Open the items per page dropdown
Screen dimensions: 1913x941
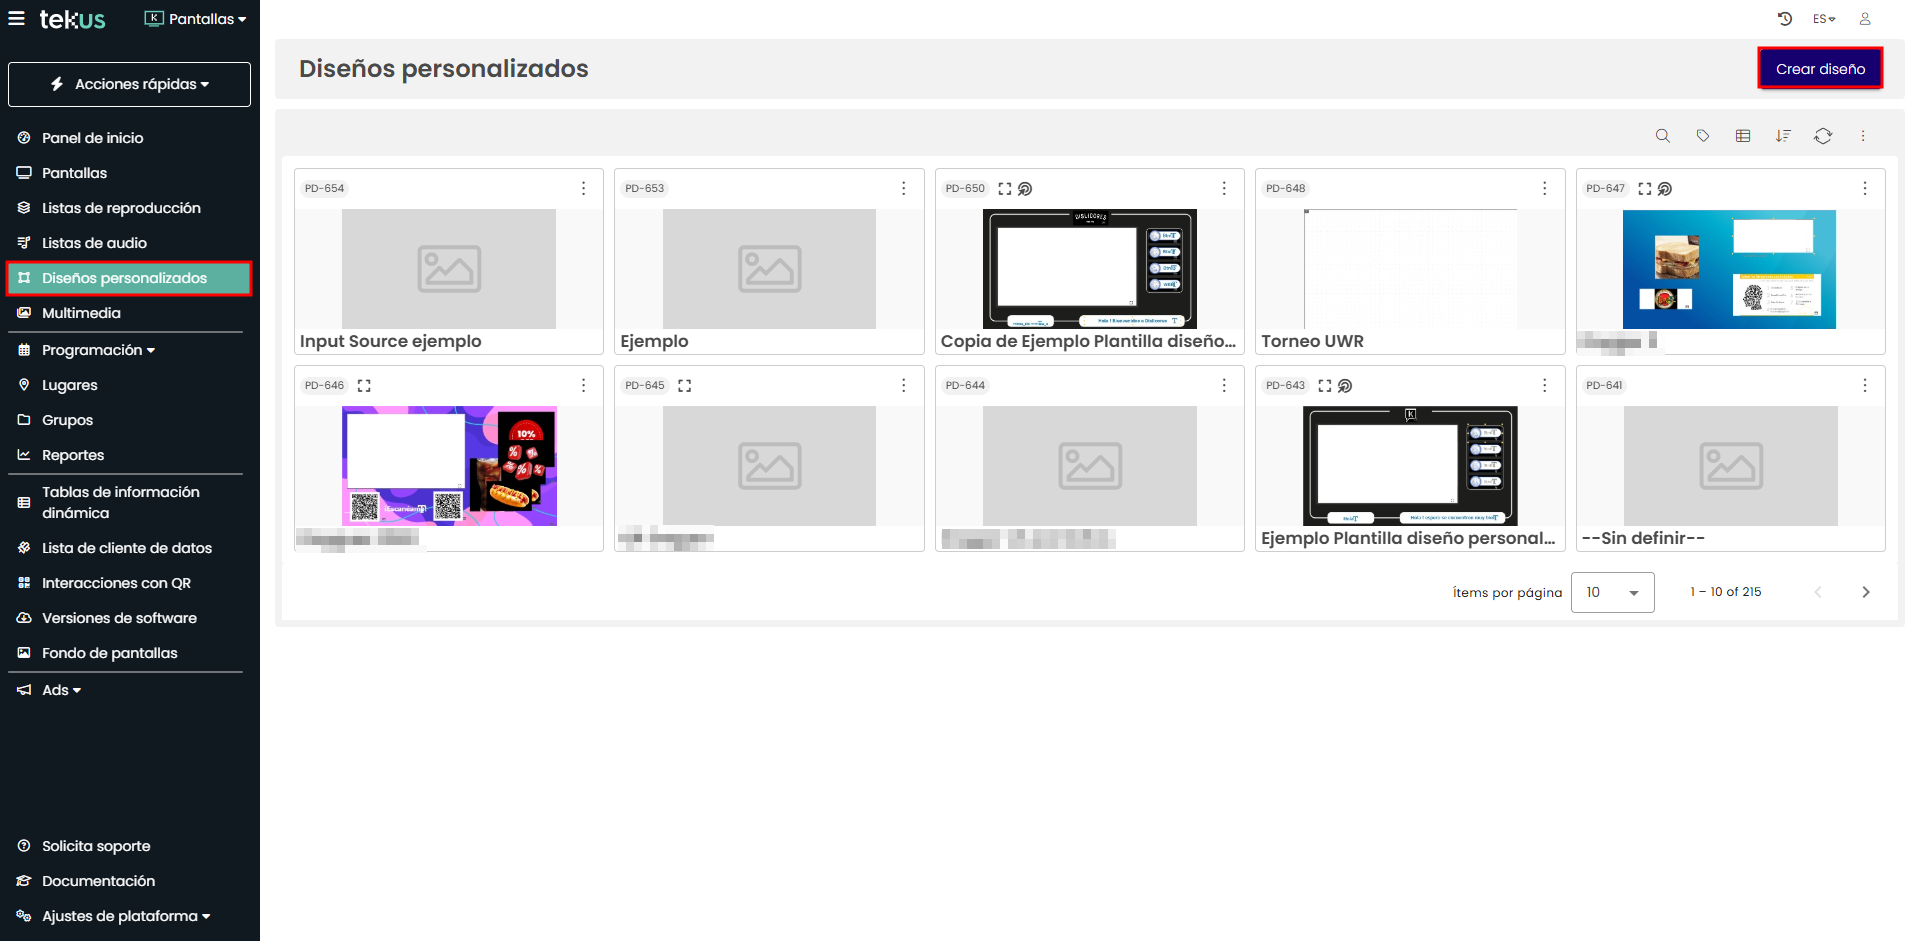[1612, 592]
